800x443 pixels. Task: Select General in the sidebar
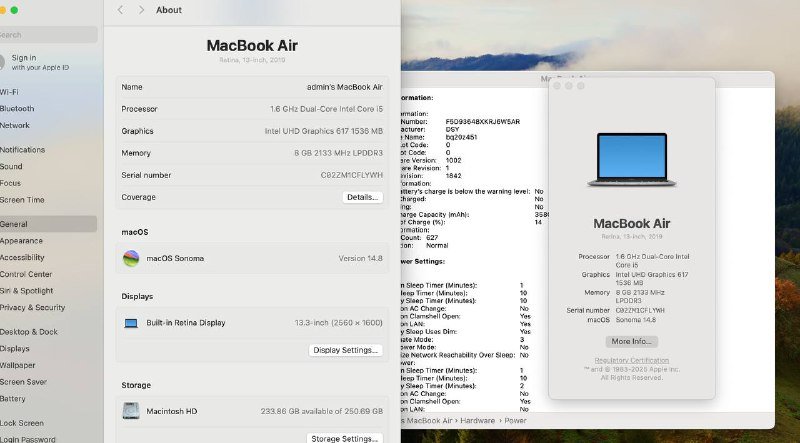coord(47,224)
